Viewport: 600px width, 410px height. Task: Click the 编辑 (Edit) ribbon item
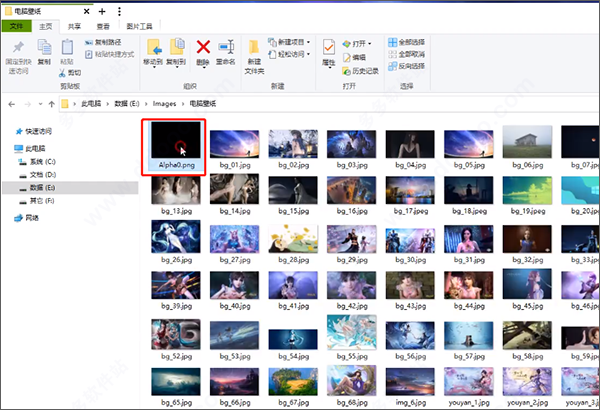[x=354, y=57]
